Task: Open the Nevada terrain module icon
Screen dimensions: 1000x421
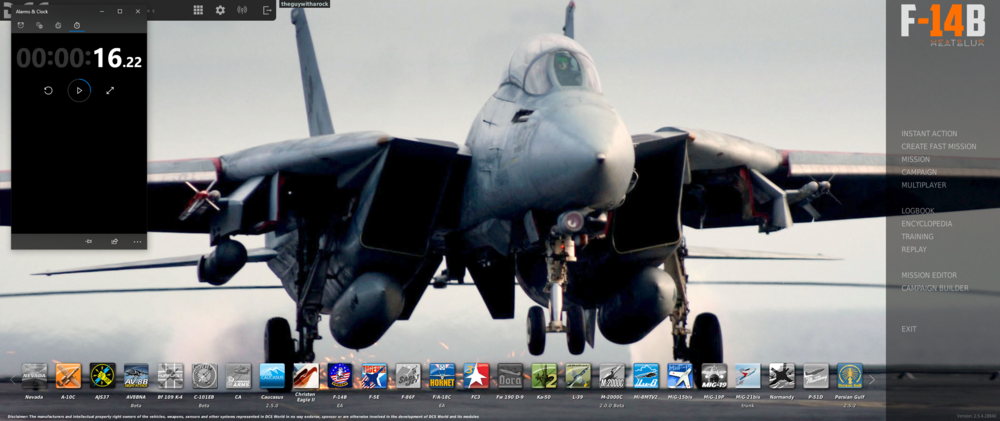Action: point(34,376)
